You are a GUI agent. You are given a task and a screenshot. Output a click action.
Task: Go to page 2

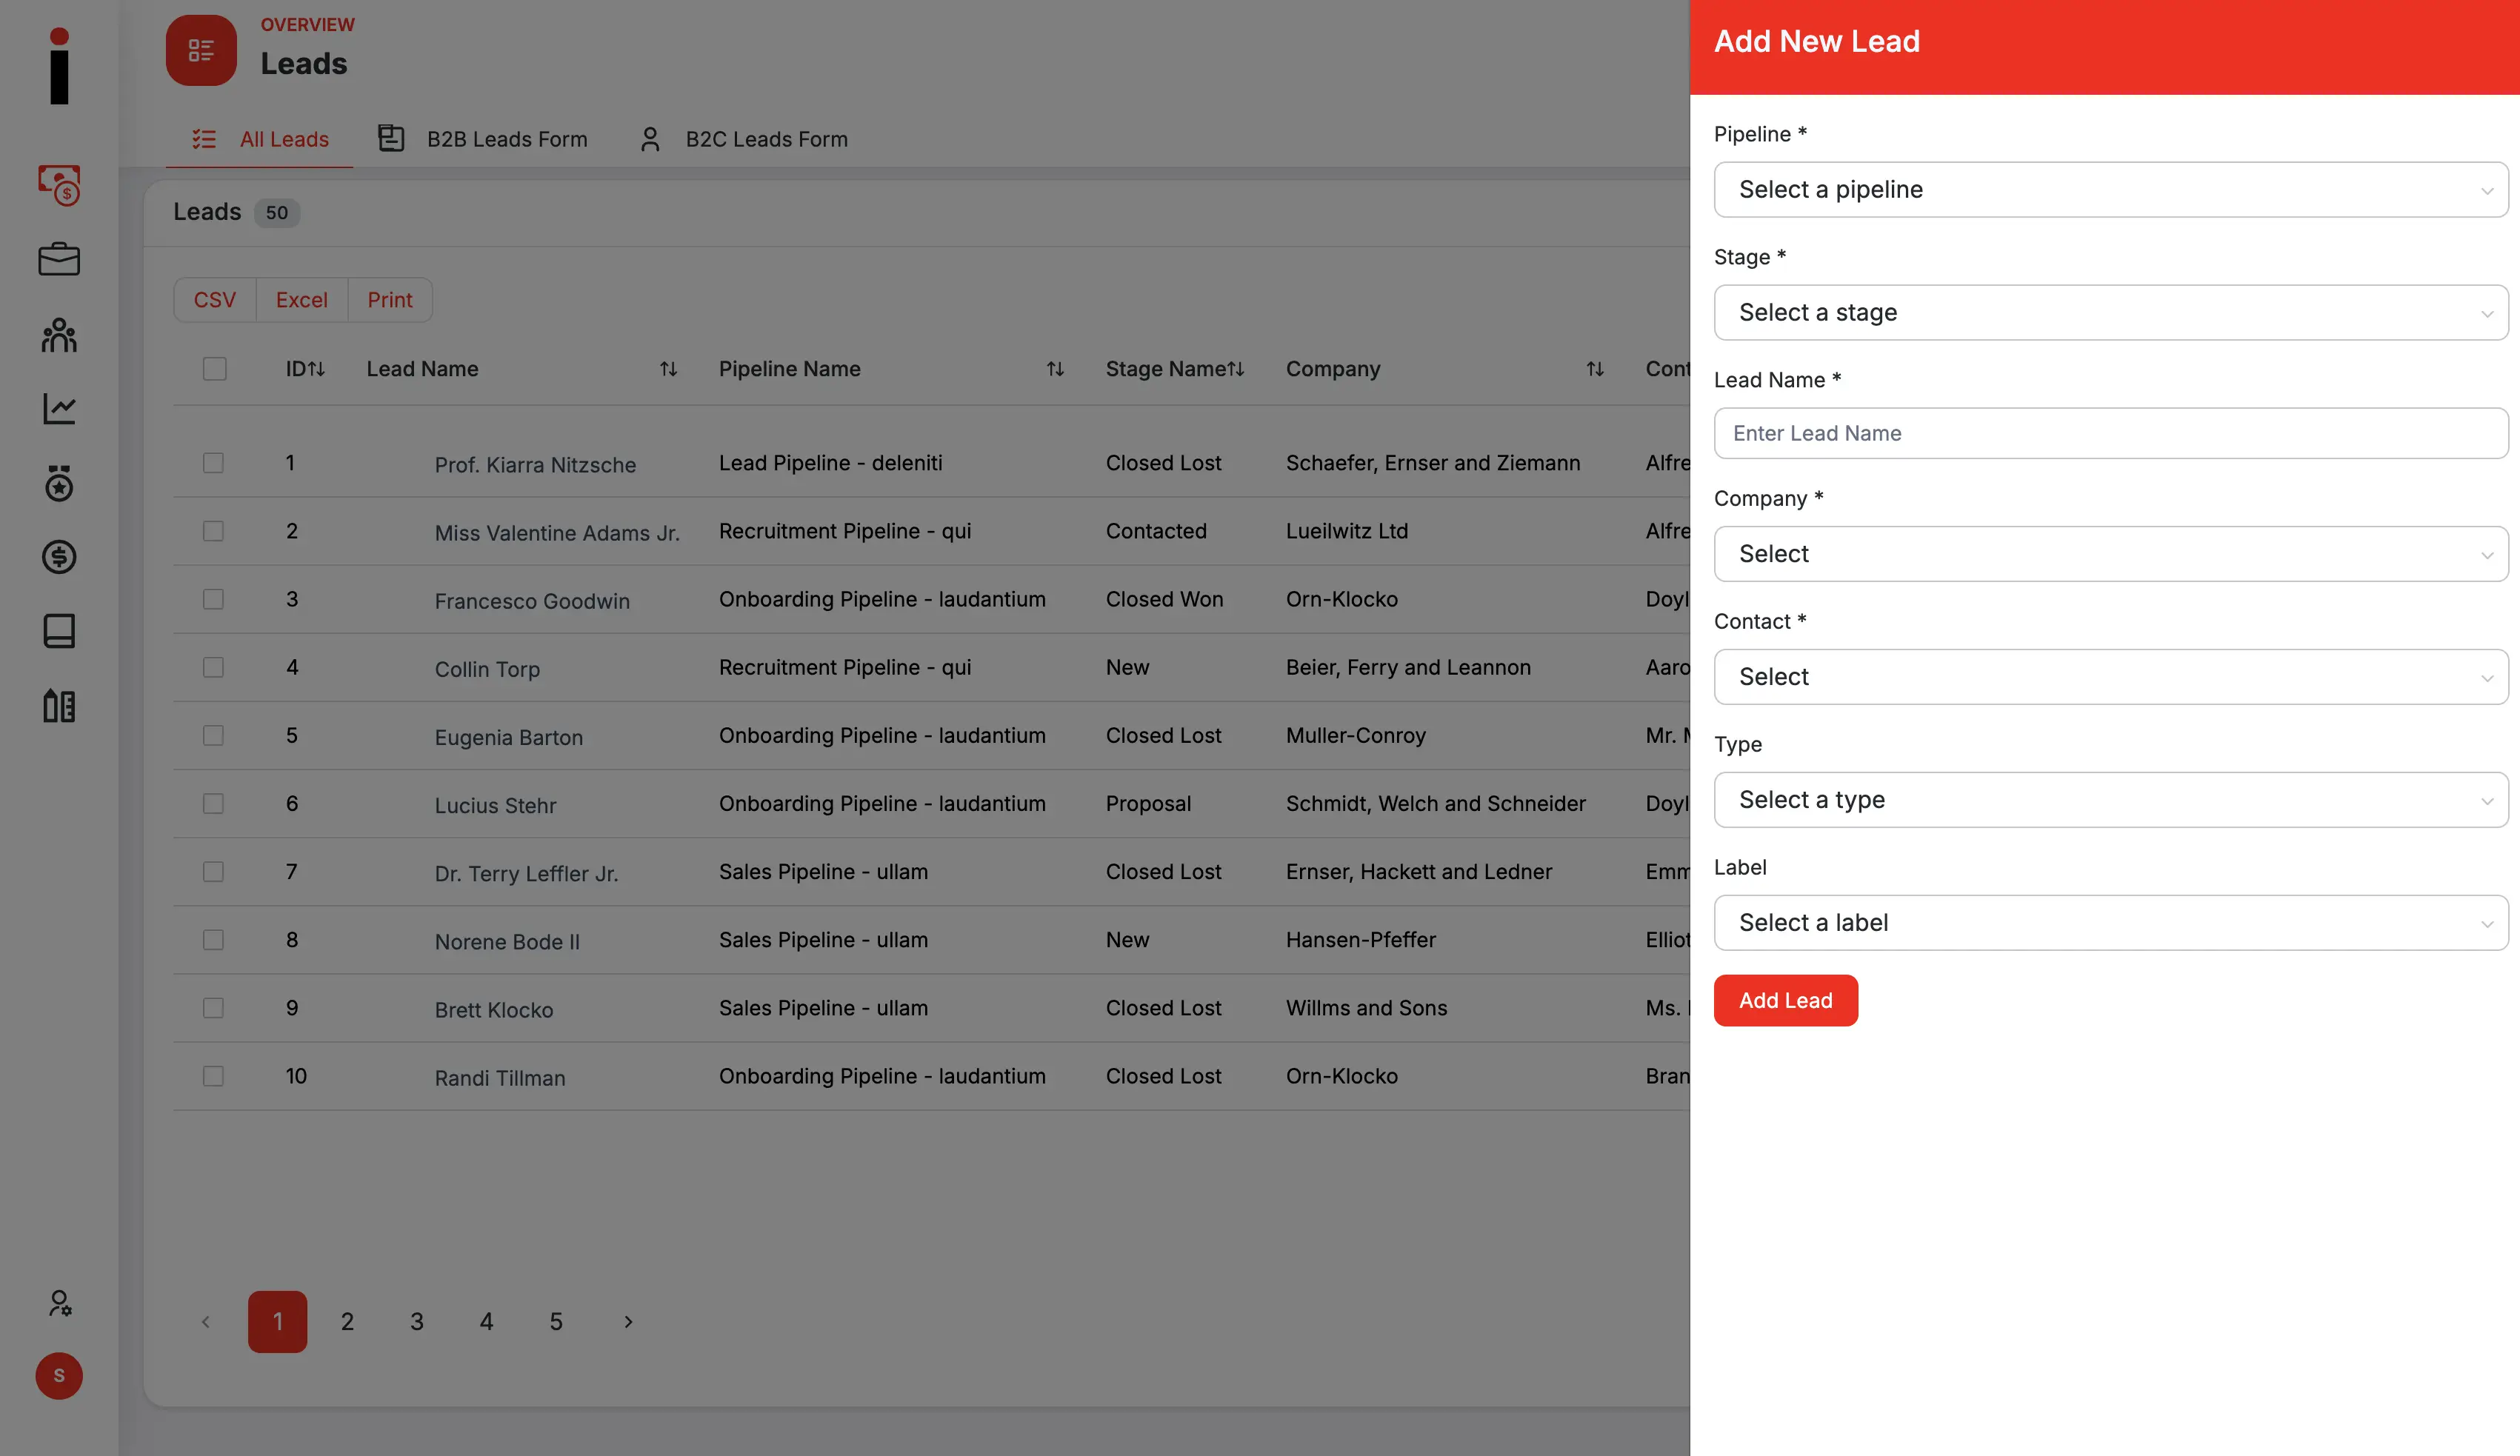click(x=347, y=1322)
